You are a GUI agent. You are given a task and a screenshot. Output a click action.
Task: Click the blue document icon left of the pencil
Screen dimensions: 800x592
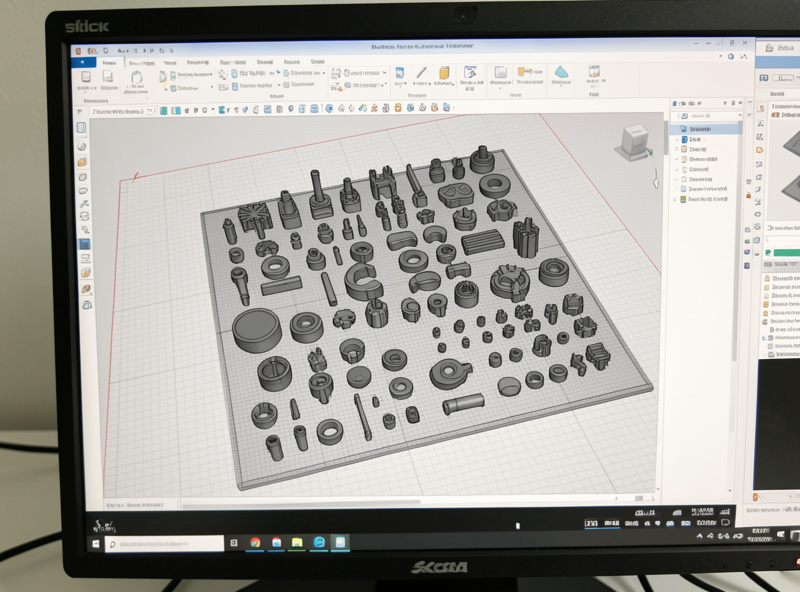point(399,72)
